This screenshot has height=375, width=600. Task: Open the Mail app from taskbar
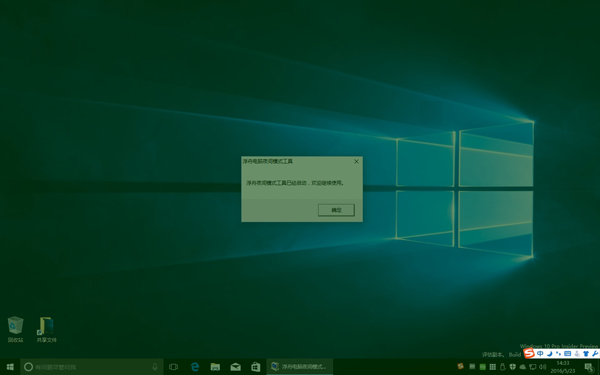[236, 367]
